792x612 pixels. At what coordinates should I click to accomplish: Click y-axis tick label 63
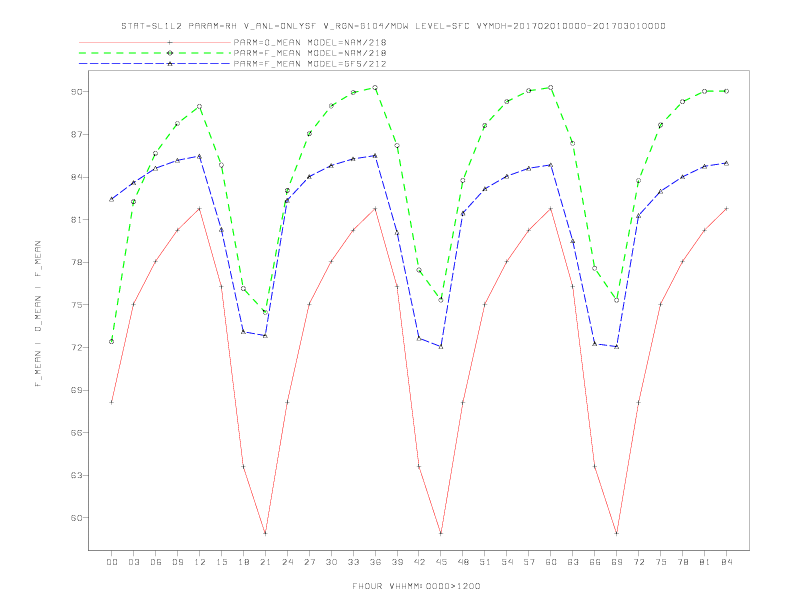pyautogui.click(x=77, y=475)
